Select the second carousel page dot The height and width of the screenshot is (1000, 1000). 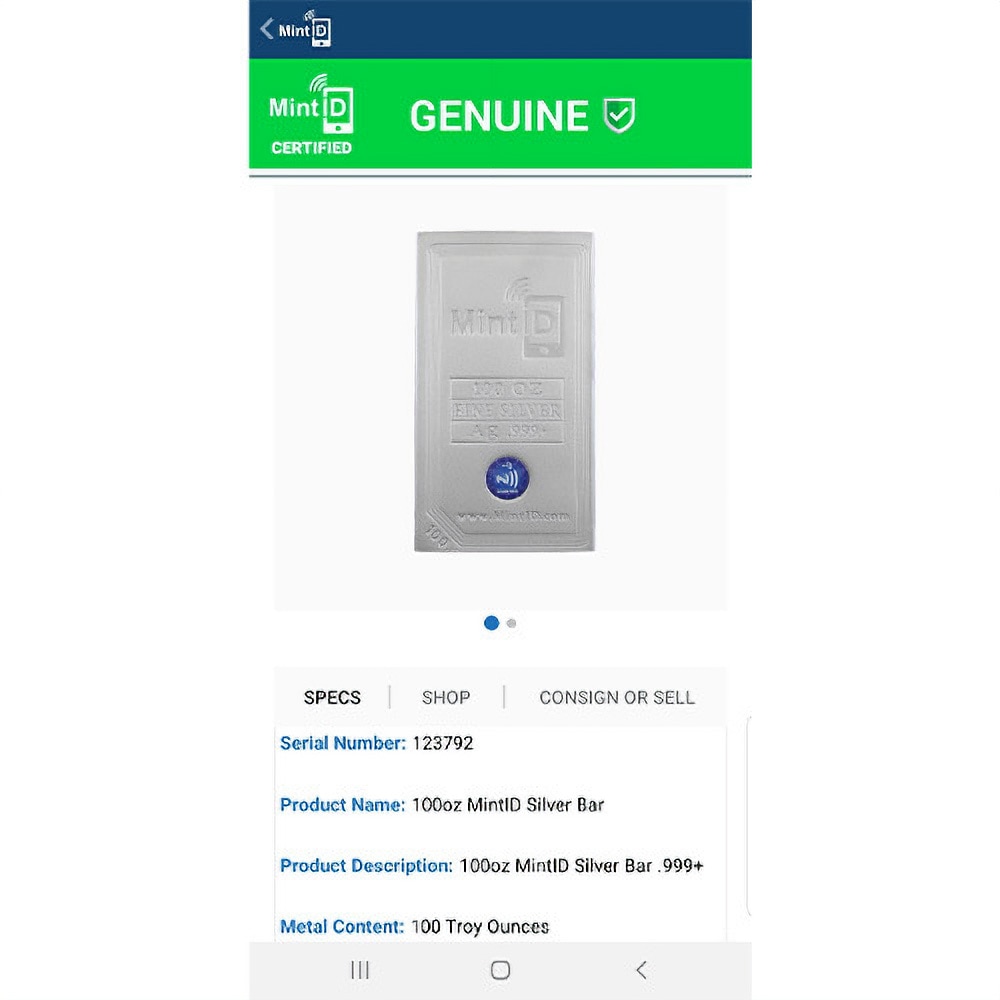pyautogui.click(x=511, y=623)
